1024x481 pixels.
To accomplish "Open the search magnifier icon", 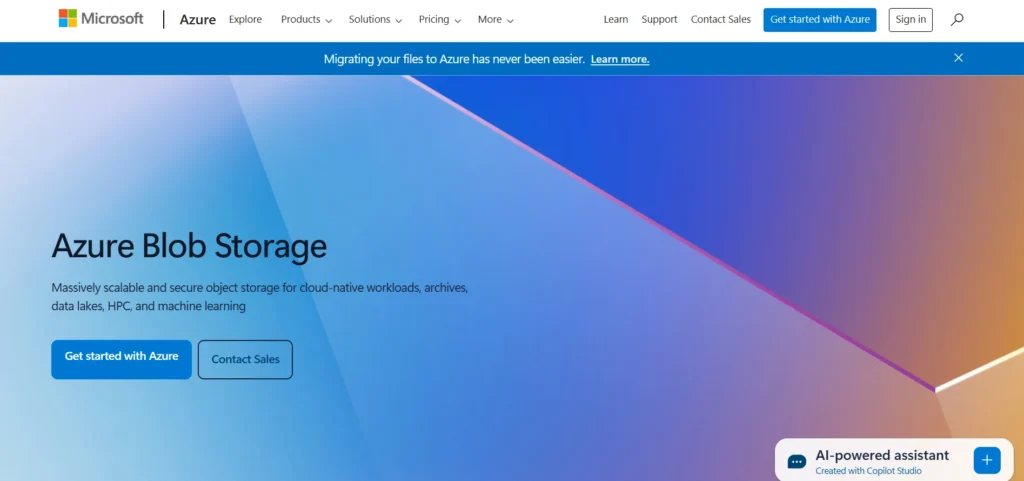I will pos(957,20).
